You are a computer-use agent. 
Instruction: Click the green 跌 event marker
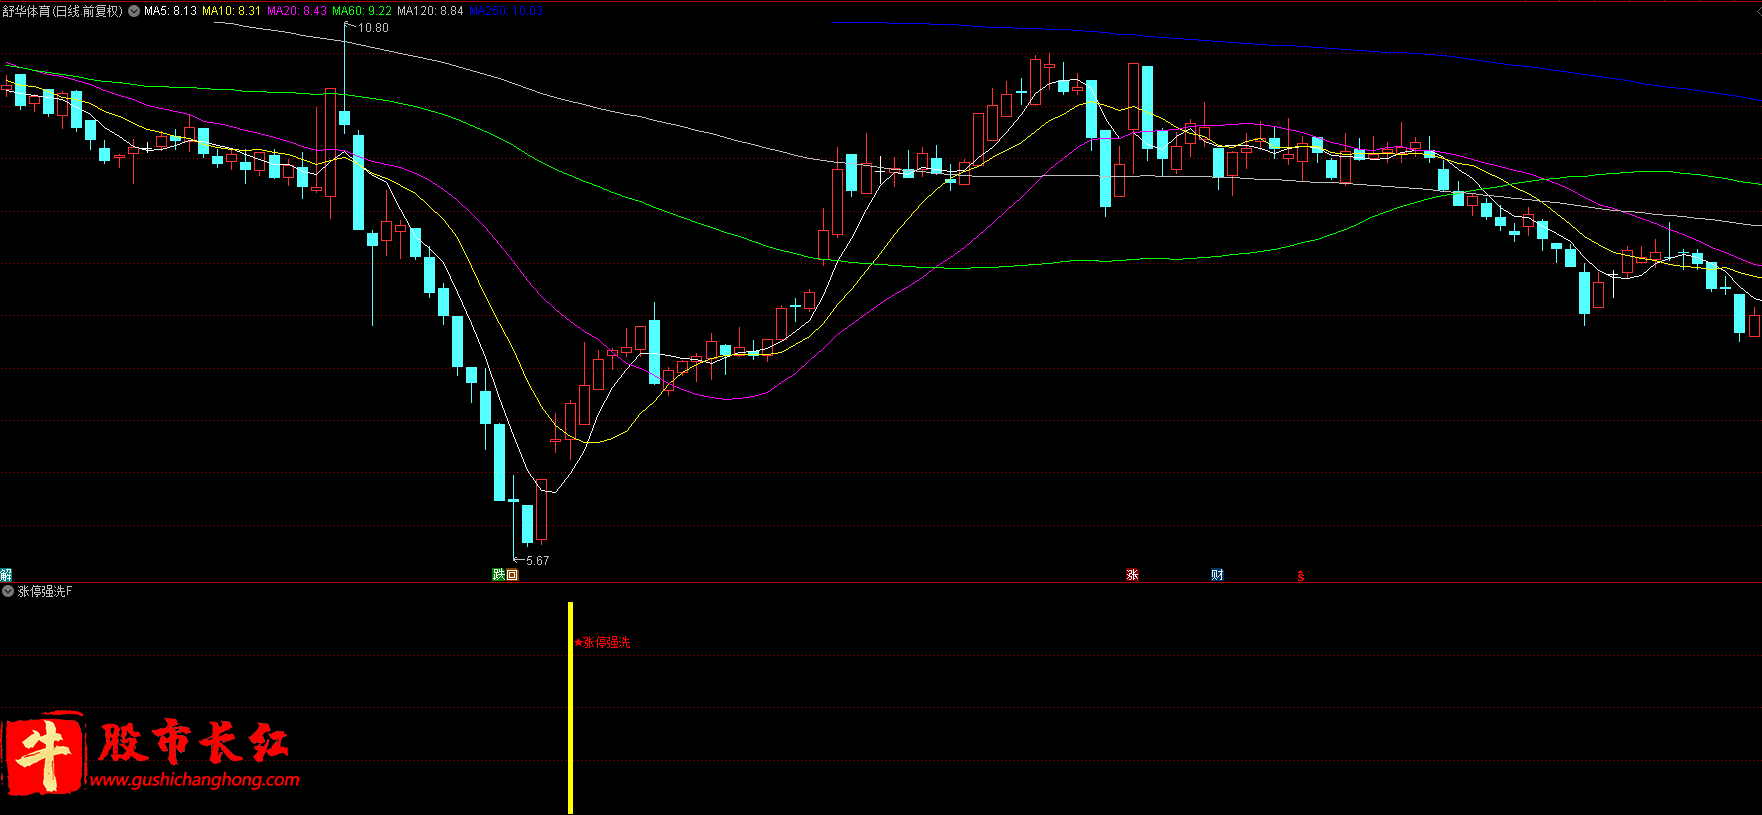498,574
